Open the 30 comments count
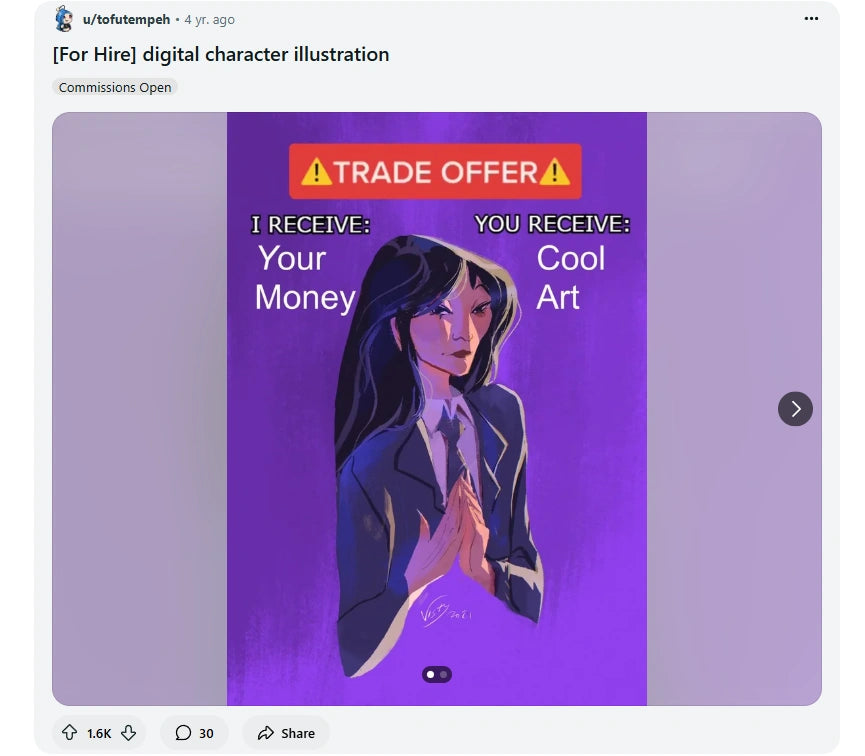This screenshot has width=865, height=756. tap(206, 733)
